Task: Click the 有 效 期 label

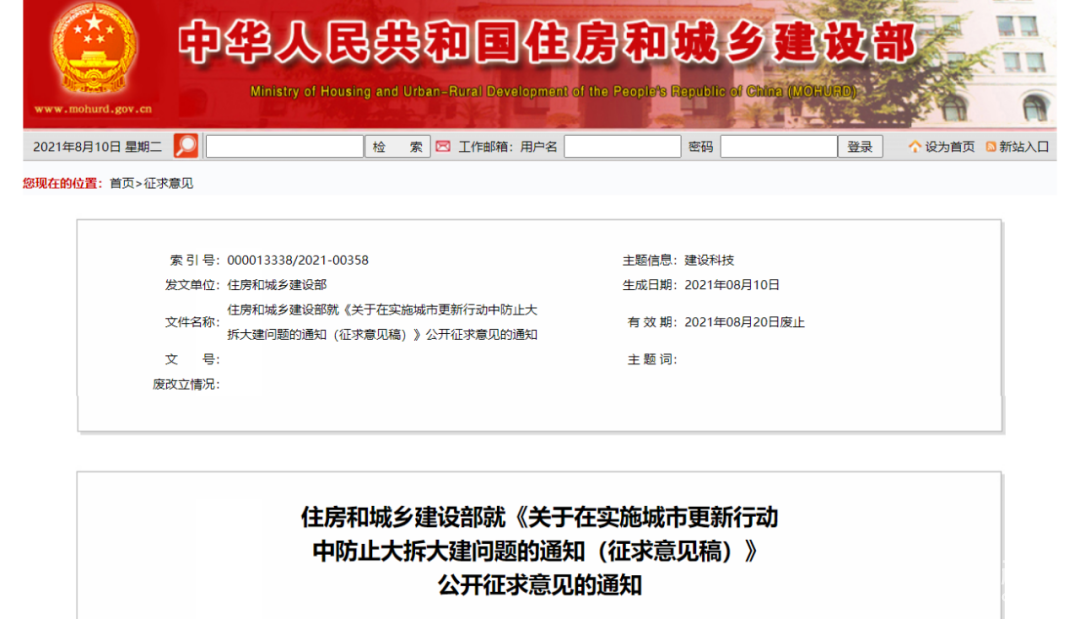Action: [652, 322]
